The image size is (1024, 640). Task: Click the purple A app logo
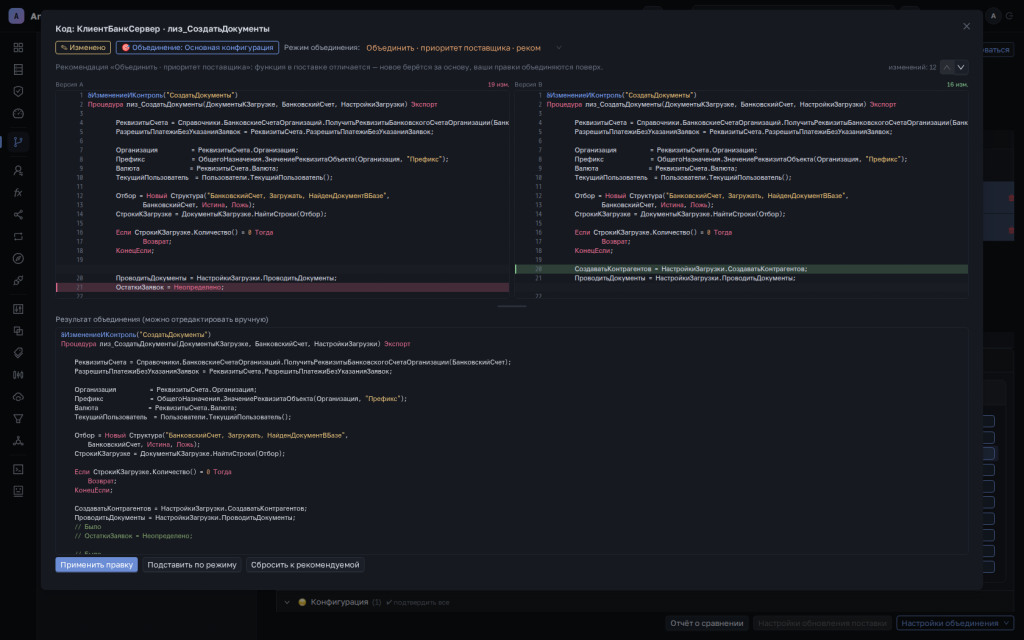pos(16,16)
